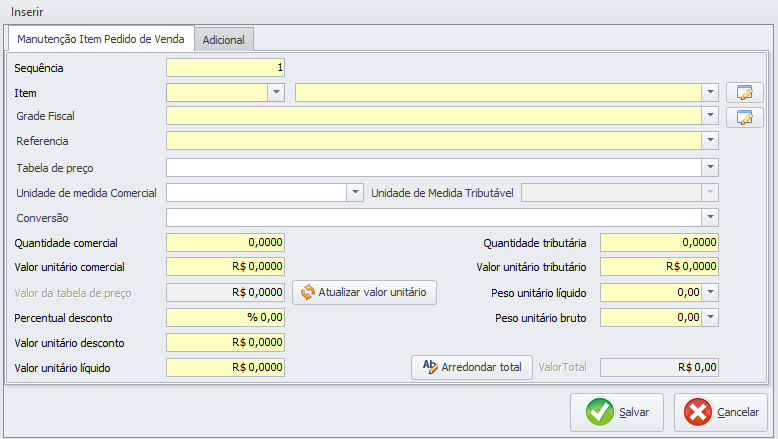The width and height of the screenshot is (778, 439).
Task: Click the Percentual desconto field
Action: click(x=226, y=318)
